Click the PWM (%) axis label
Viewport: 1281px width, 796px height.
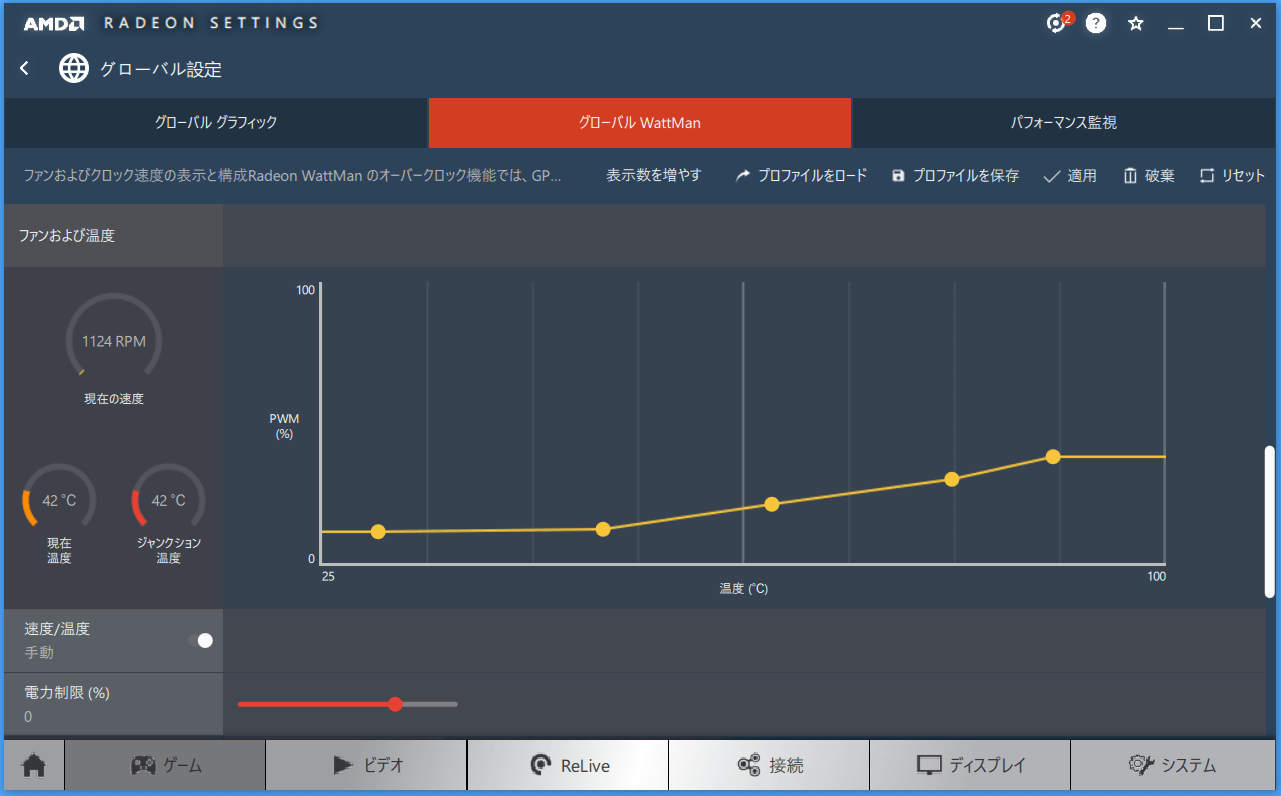coord(284,426)
